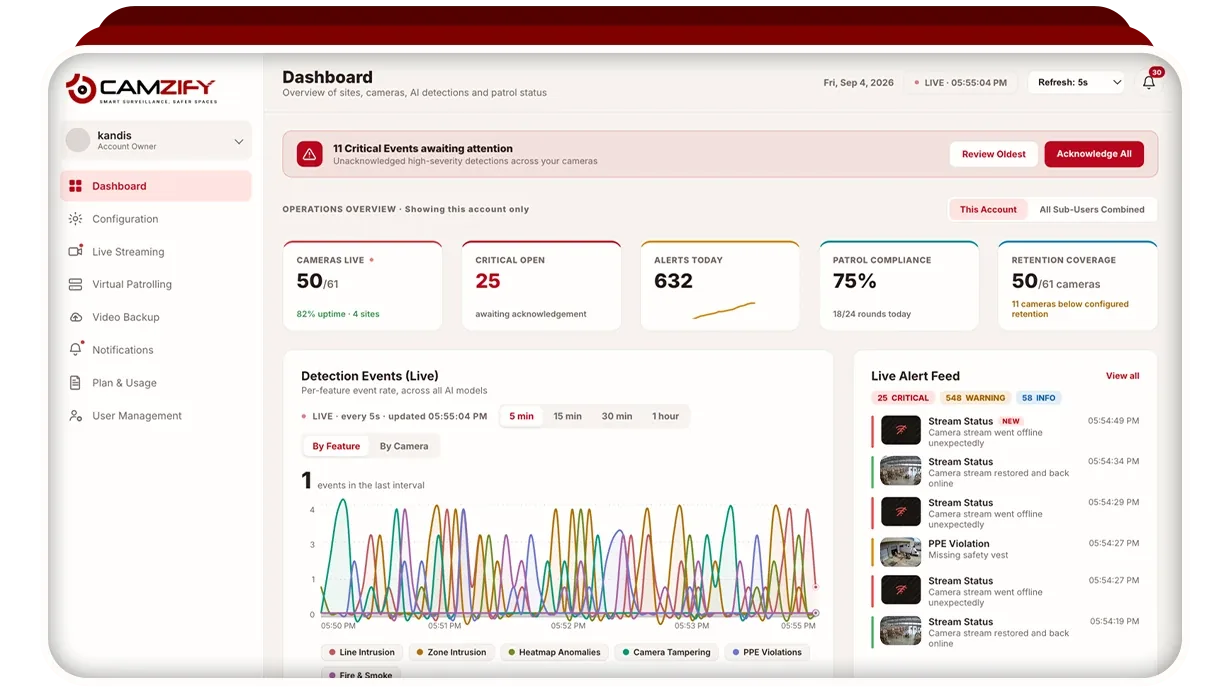Click the Video Backup cloud icon

point(75,317)
